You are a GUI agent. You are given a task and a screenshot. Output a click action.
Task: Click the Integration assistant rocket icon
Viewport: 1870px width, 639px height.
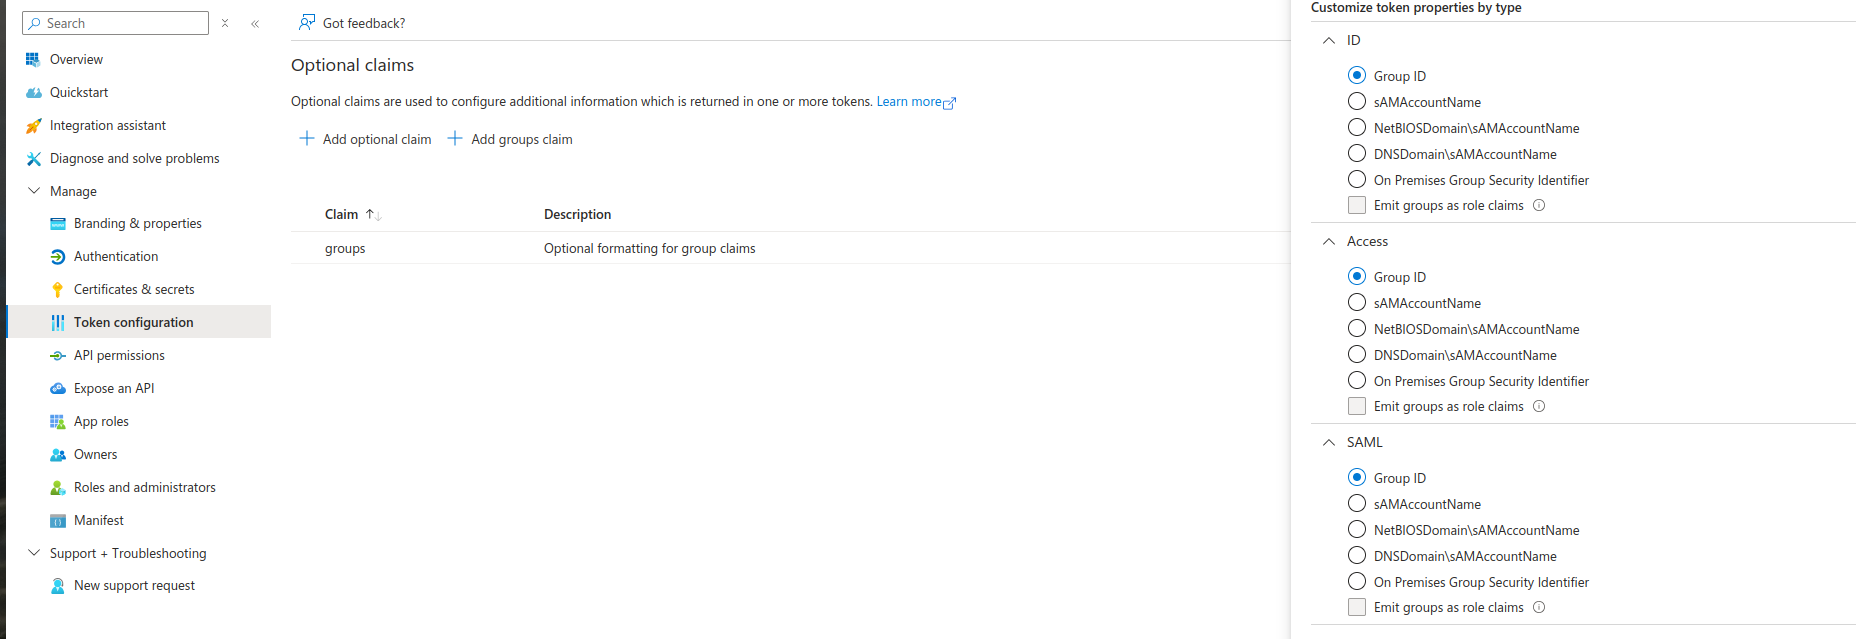click(x=34, y=126)
